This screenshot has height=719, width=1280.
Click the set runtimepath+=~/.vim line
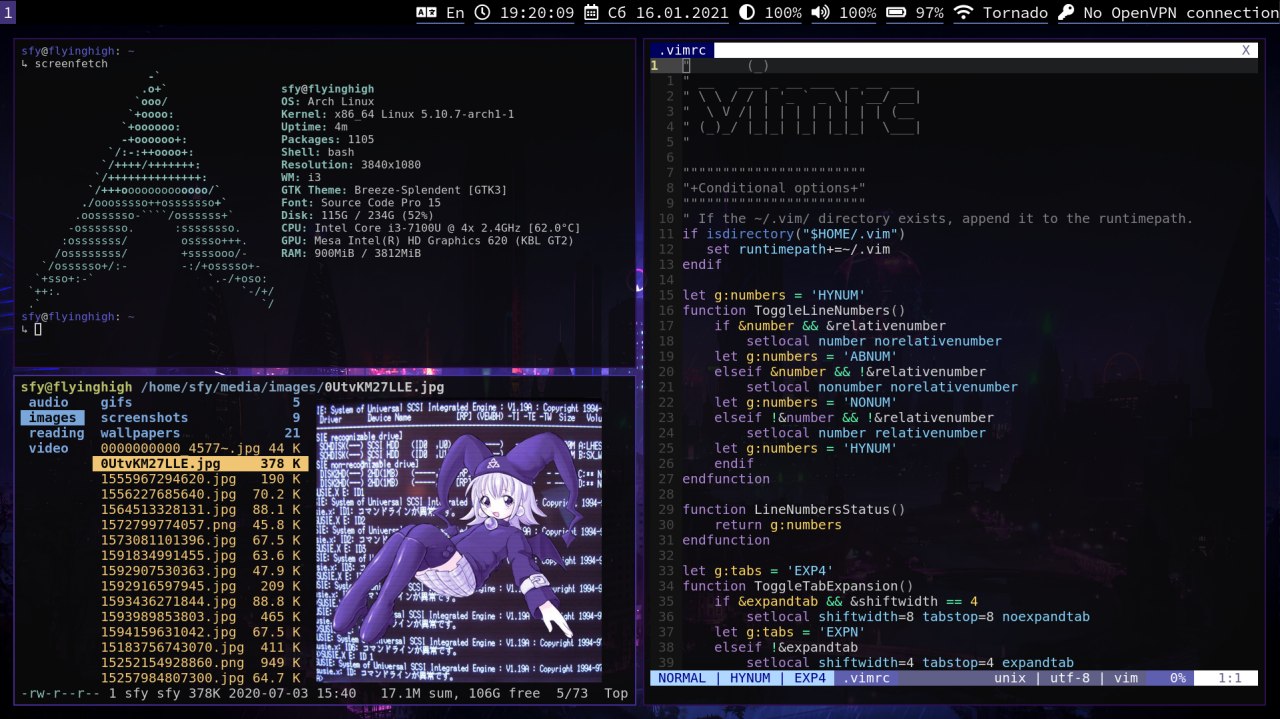click(798, 249)
